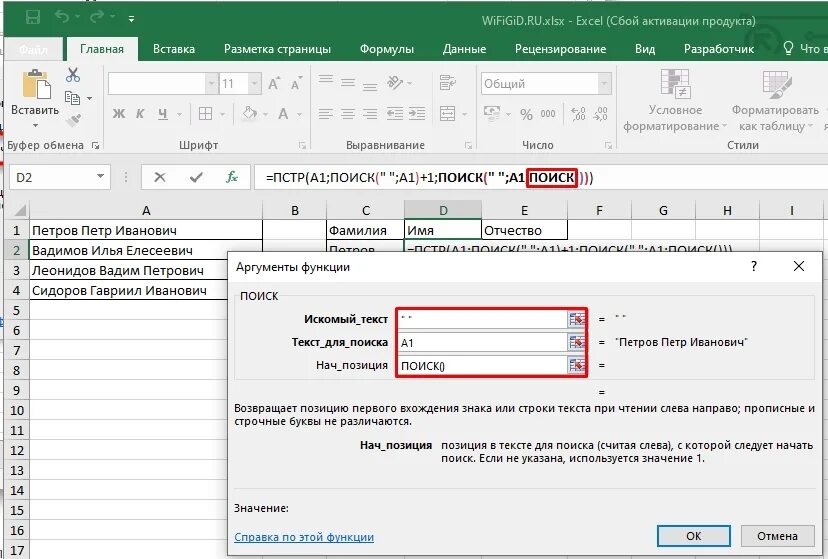Viewport: 828px width, 559px height.
Task: Click the Copy icon
Action: [x=72, y=98]
